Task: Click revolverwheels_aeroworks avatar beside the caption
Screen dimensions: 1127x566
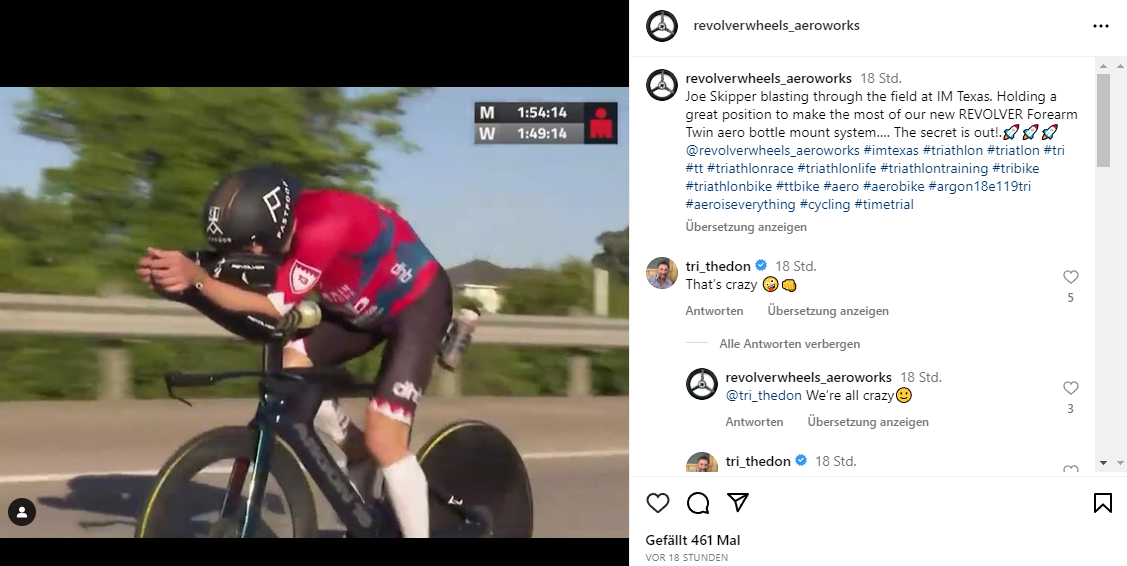Action: (662, 85)
